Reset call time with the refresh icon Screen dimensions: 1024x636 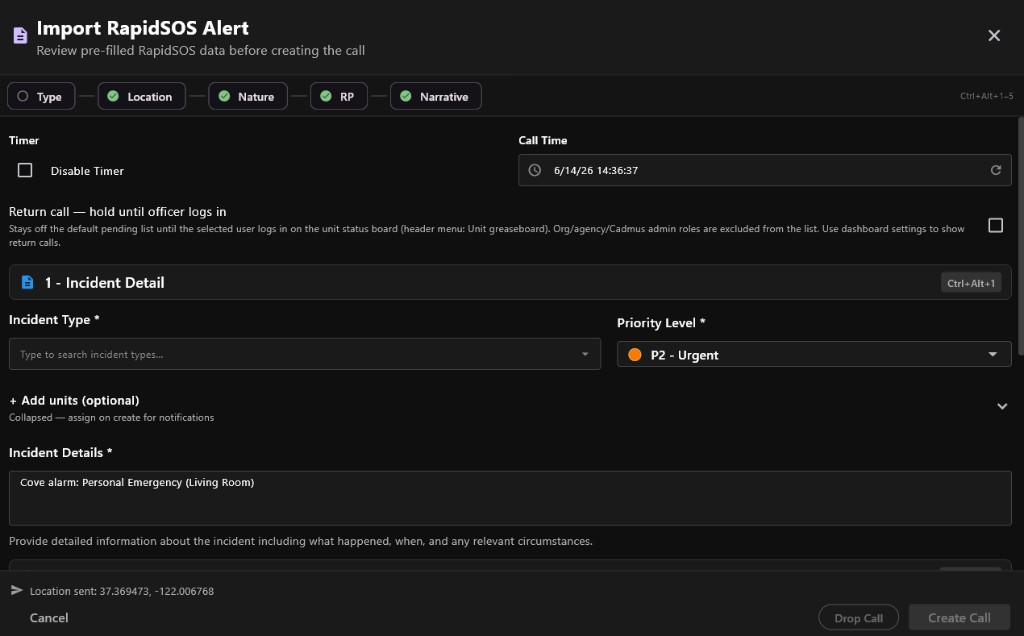pos(995,170)
